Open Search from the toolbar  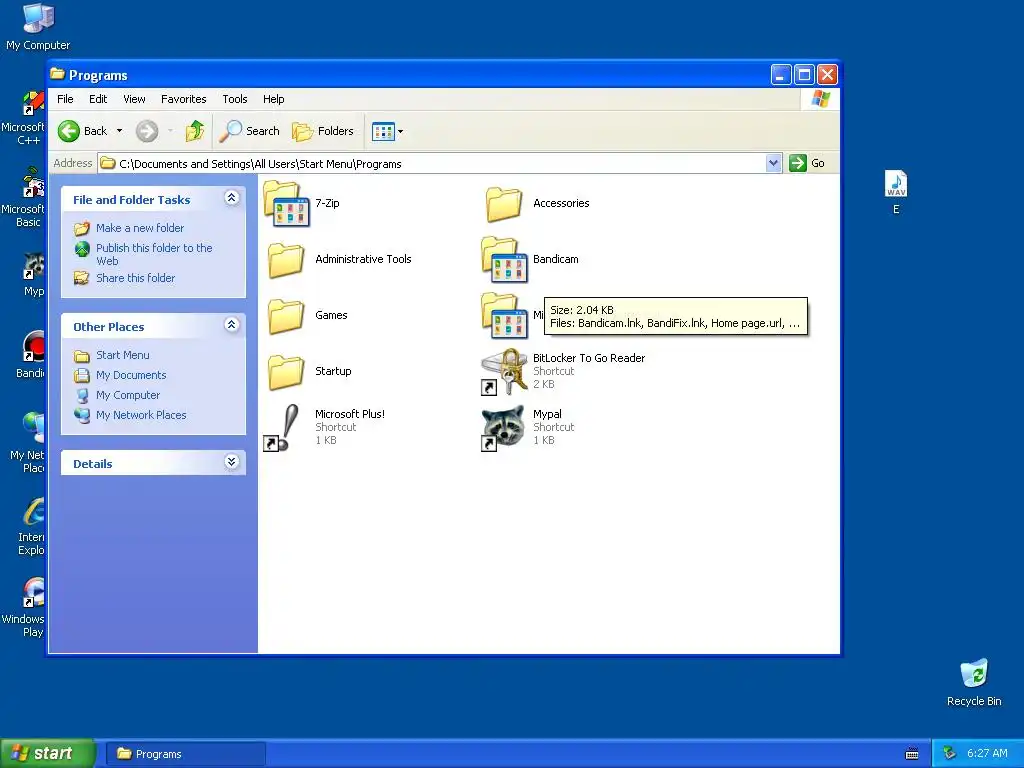point(249,131)
